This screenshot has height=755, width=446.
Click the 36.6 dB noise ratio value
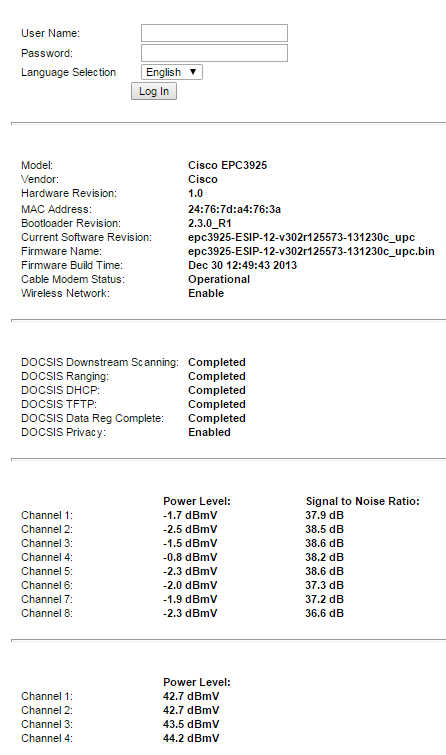point(324,613)
